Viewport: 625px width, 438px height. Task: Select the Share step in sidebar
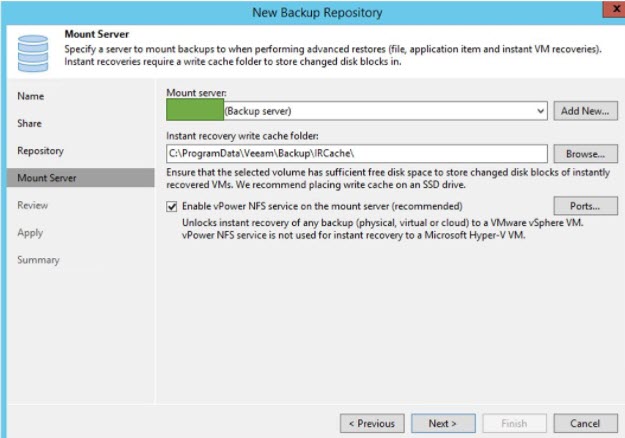(x=32, y=123)
